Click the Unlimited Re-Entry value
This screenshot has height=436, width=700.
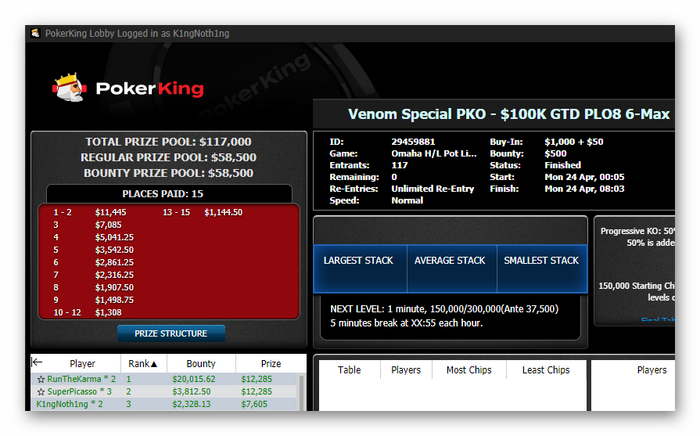[x=433, y=189]
